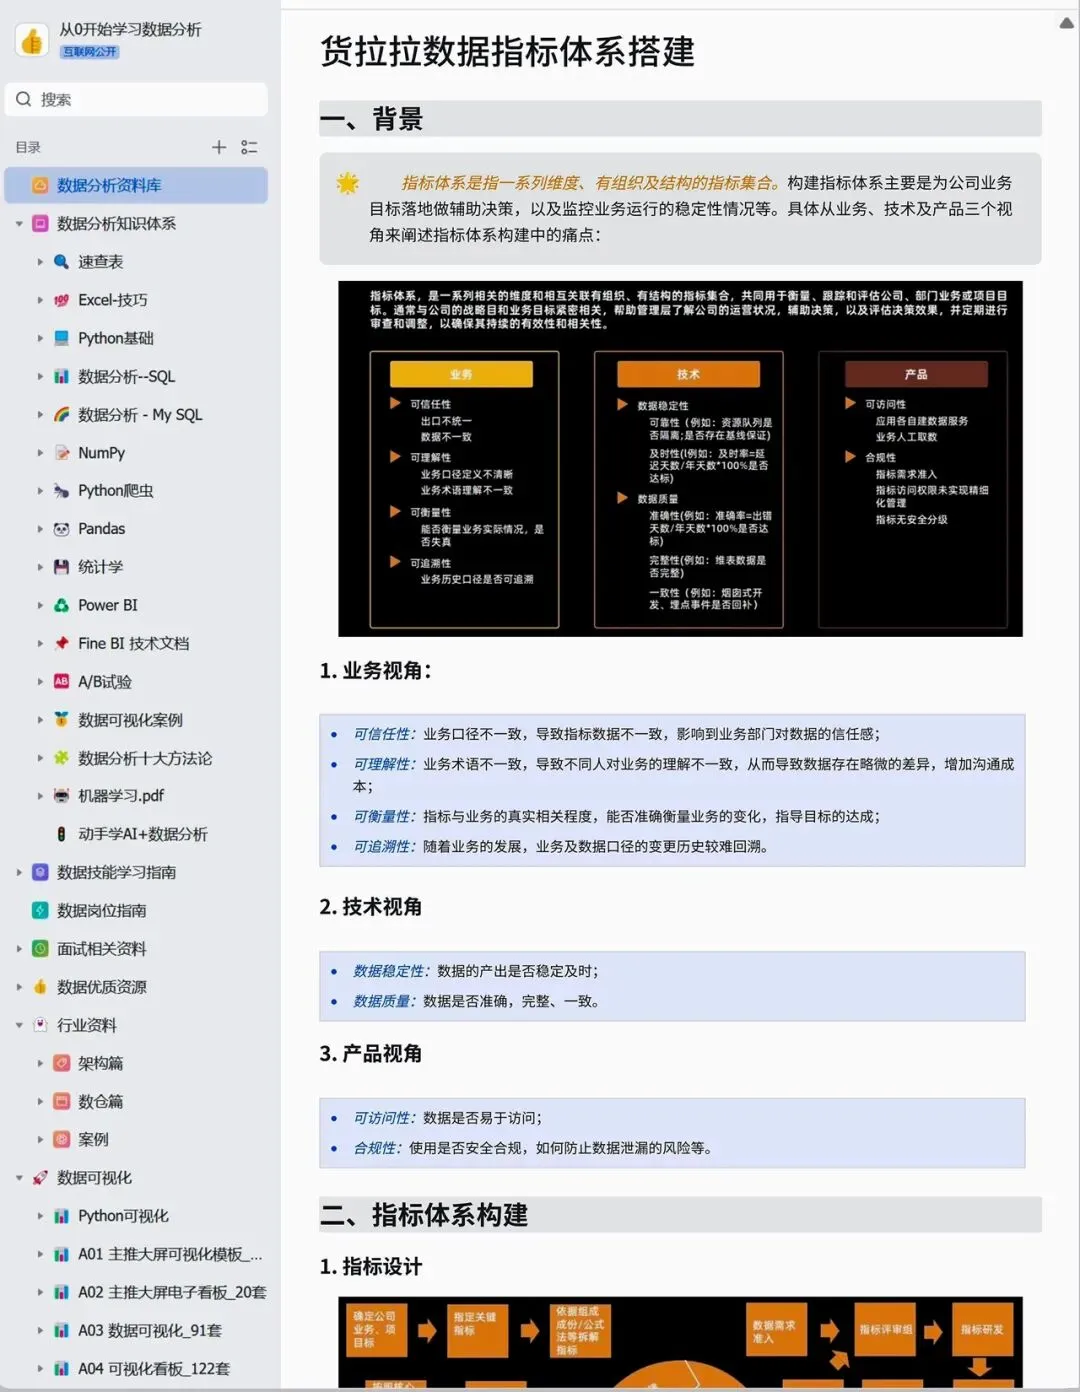Image resolution: width=1080 pixels, height=1392 pixels.
Task: Expand the 速查表 tree item
Action: tap(40, 262)
